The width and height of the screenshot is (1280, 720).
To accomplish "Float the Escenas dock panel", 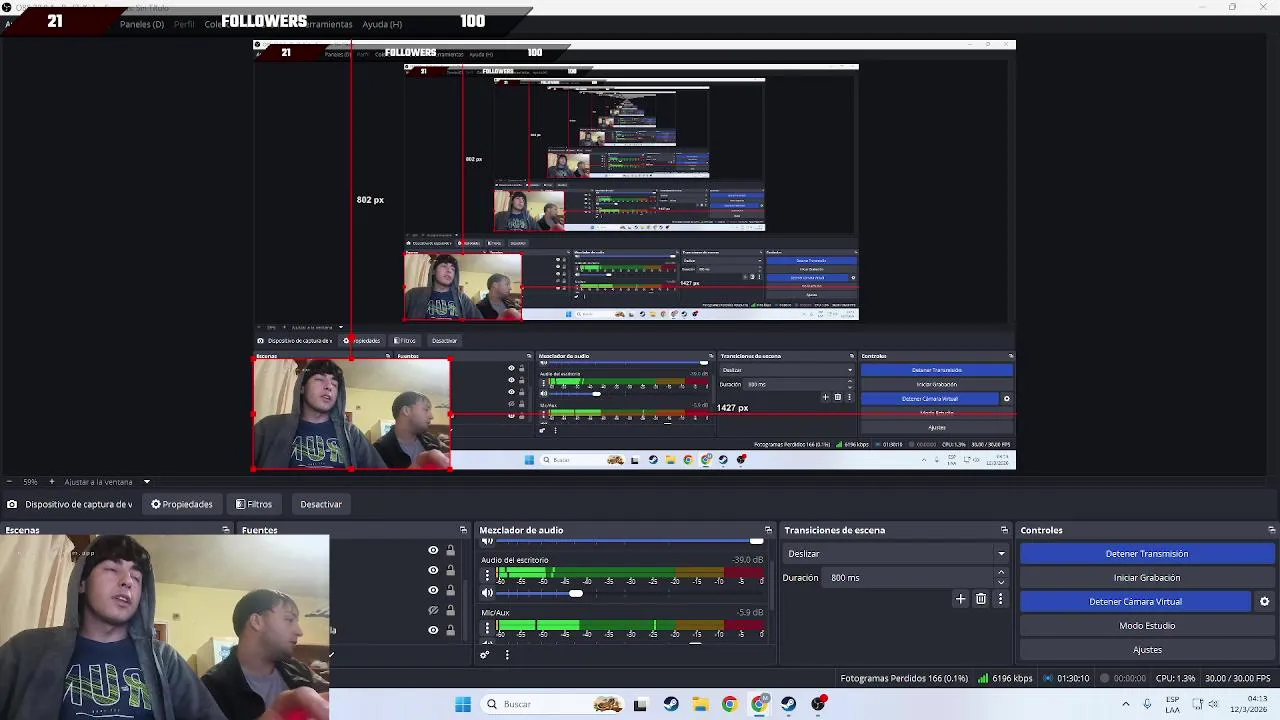I will [x=226, y=530].
